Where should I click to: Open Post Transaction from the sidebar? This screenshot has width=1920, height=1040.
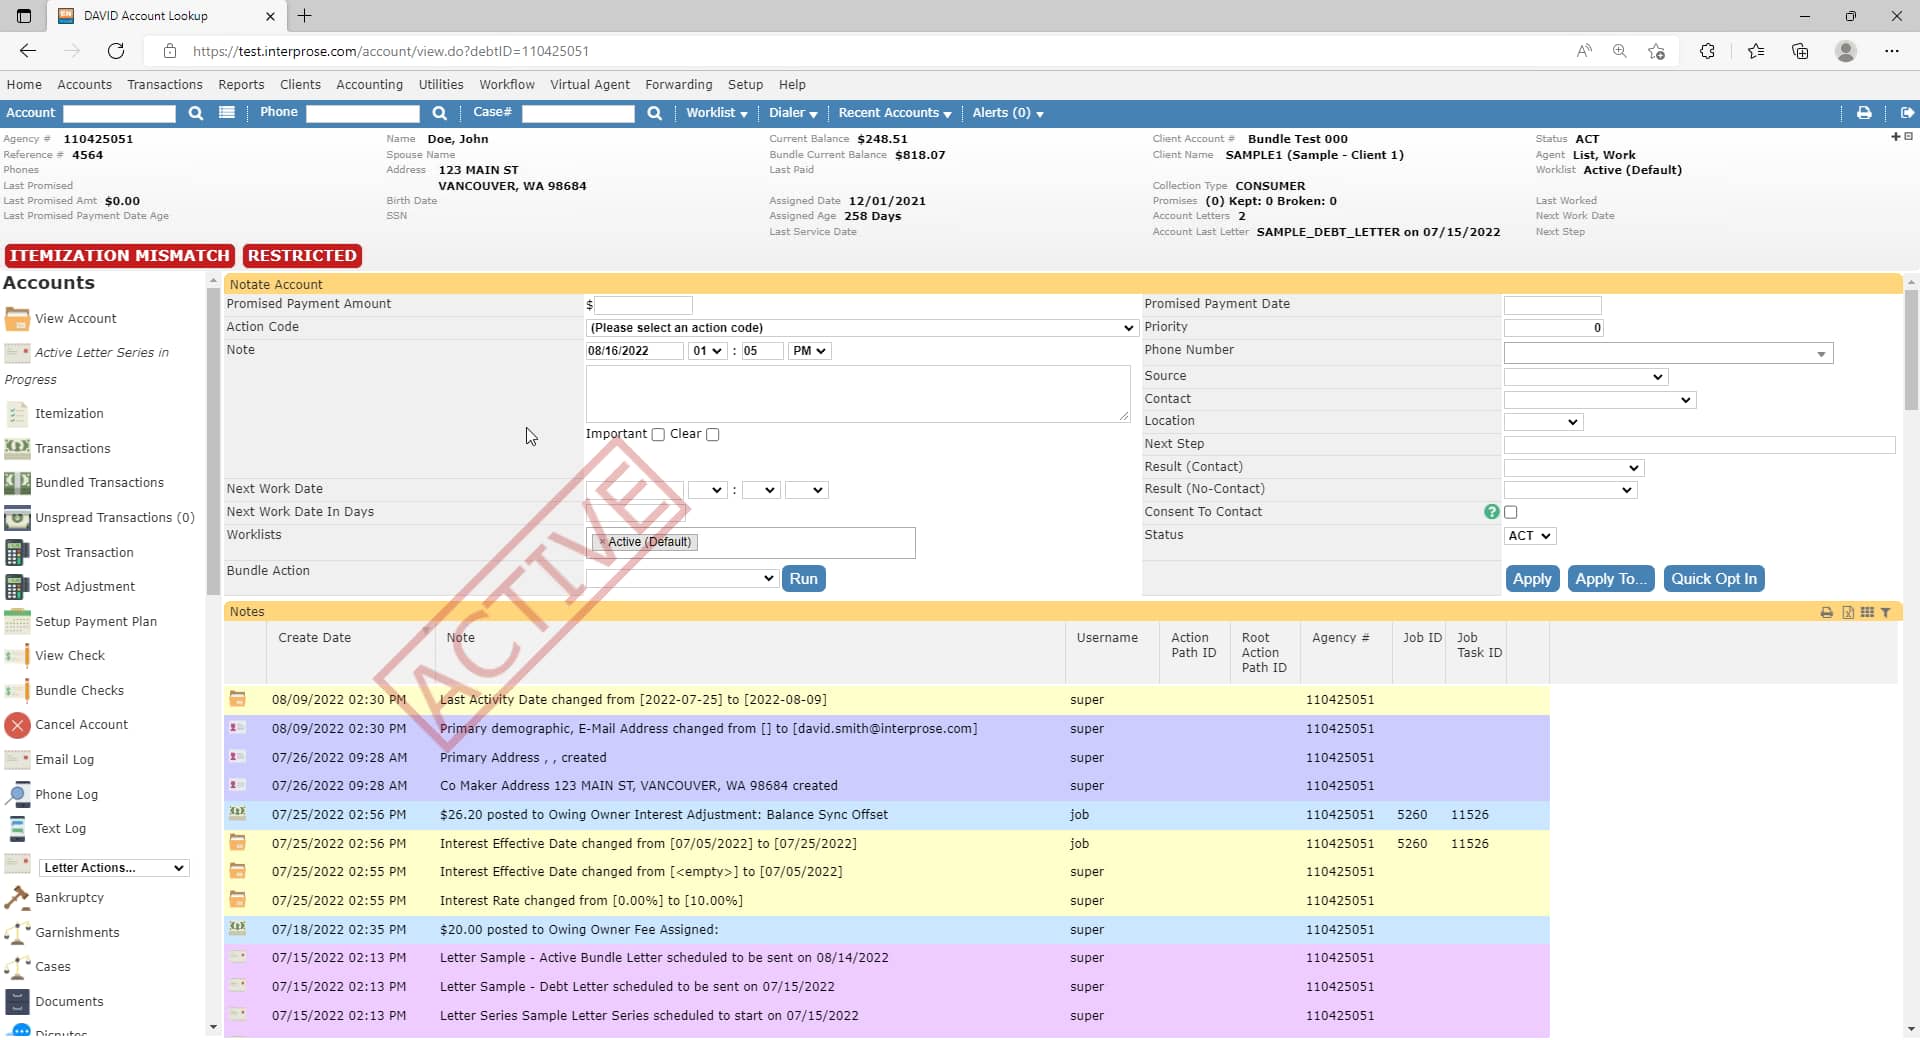pos(84,552)
